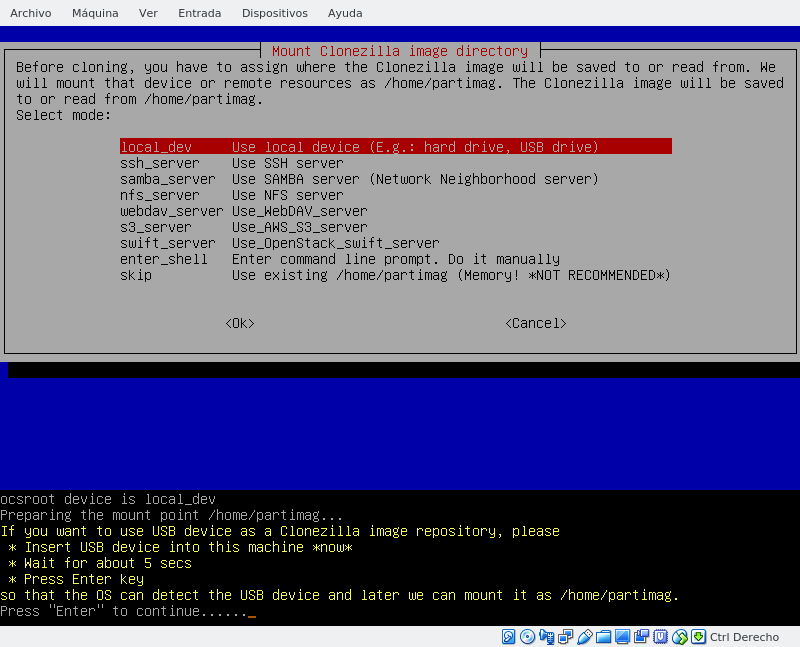The height and width of the screenshot is (647, 800).
Task: Open the Máquina menu
Action: 95,13
